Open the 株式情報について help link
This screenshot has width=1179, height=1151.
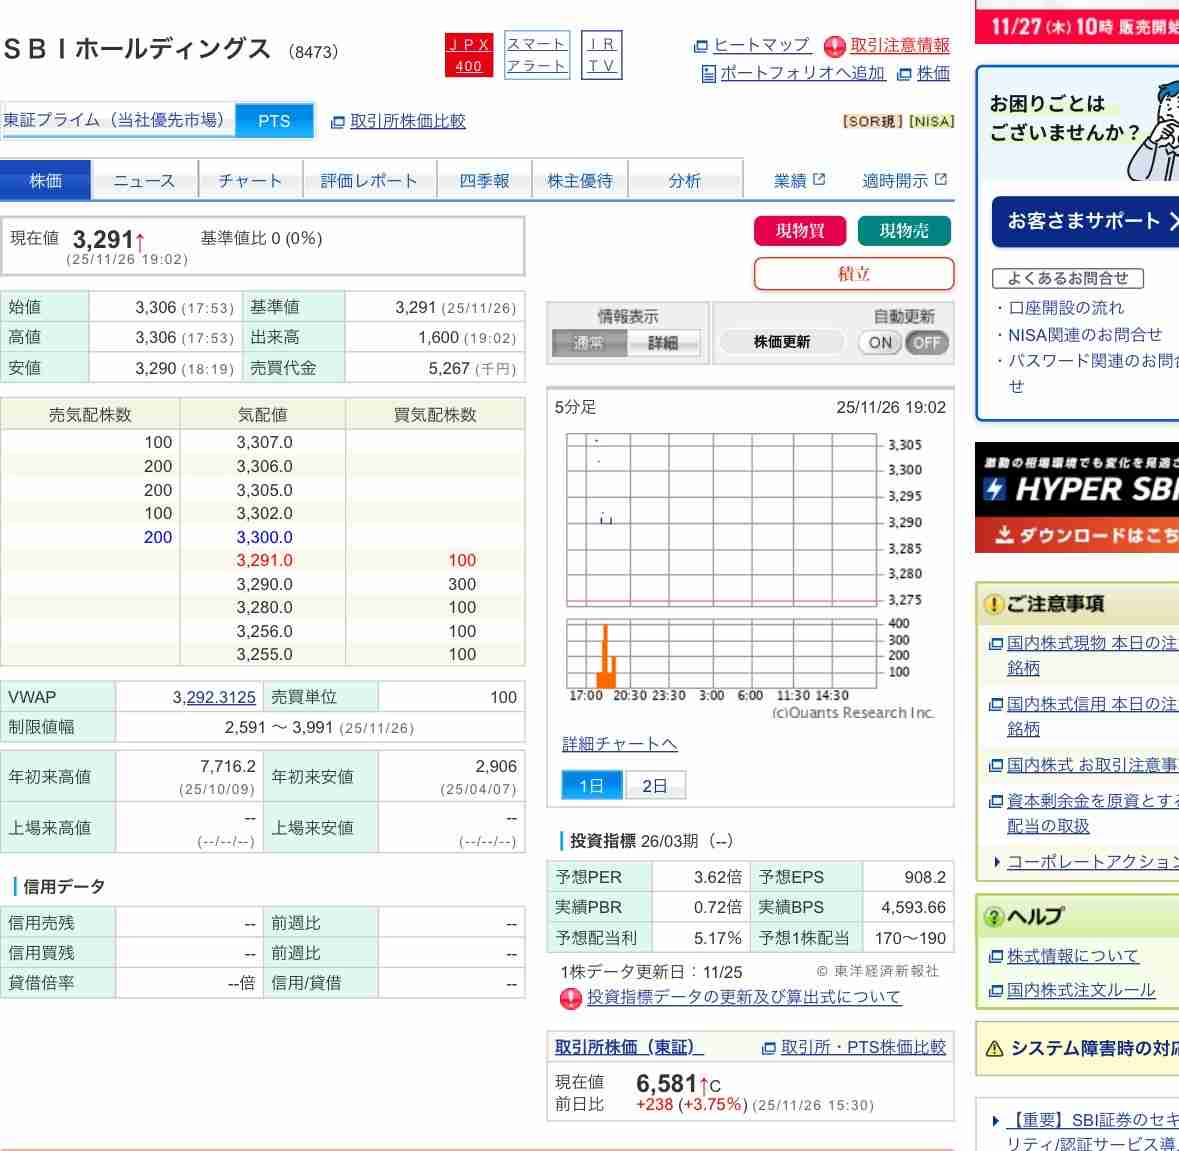[1072, 956]
